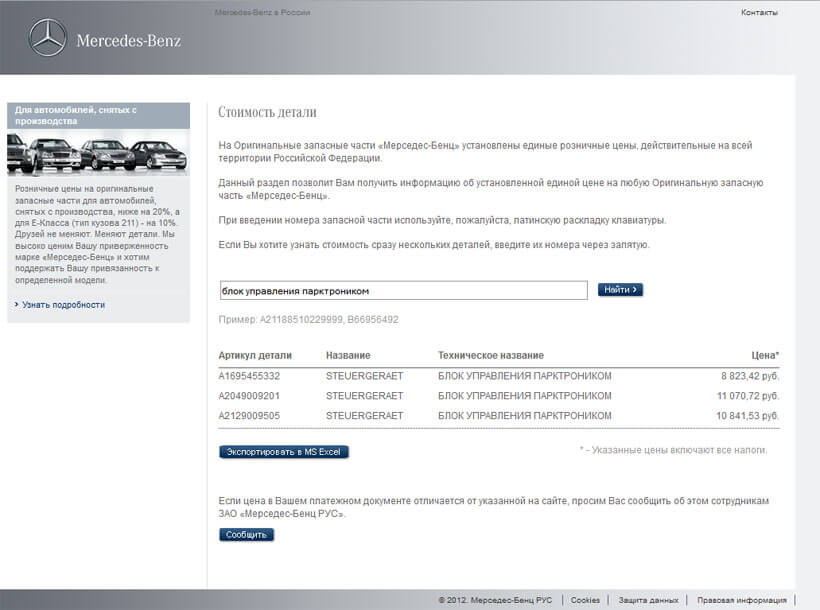
Task: Click the '© 2012. Мерседес-Бенц РУС' footer text
Action: 495,600
